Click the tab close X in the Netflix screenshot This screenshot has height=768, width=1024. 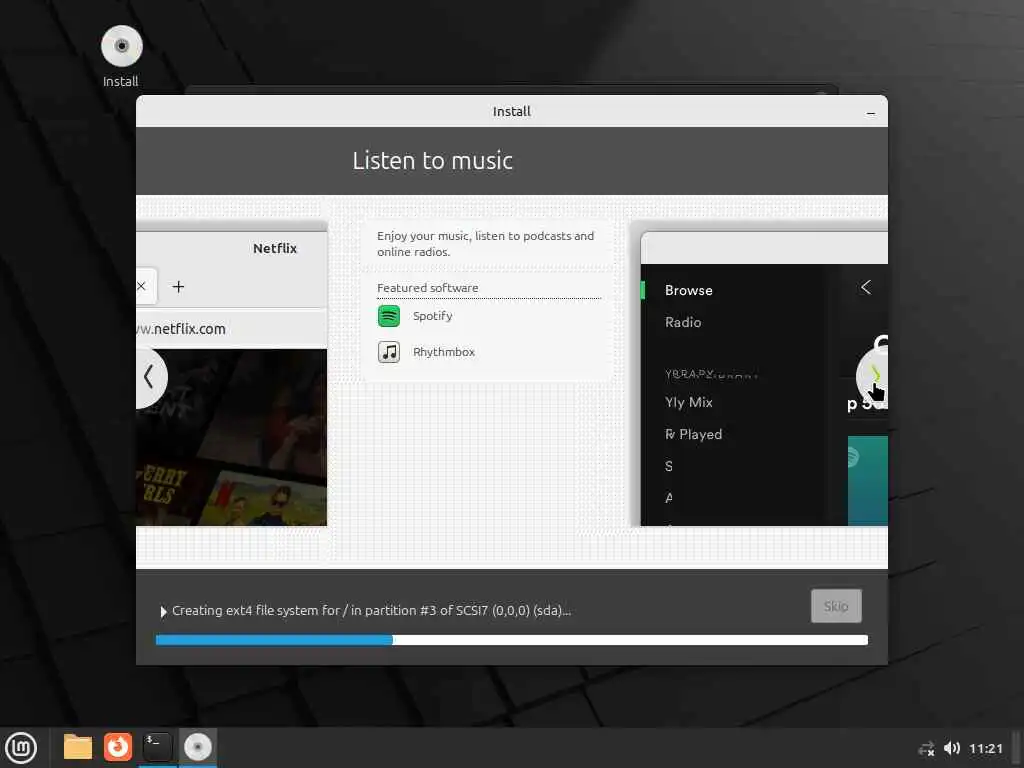(141, 286)
